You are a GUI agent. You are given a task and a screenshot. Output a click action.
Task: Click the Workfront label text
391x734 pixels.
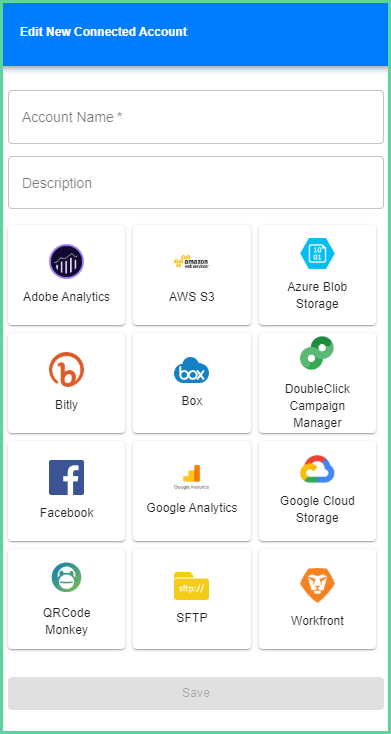point(317,621)
